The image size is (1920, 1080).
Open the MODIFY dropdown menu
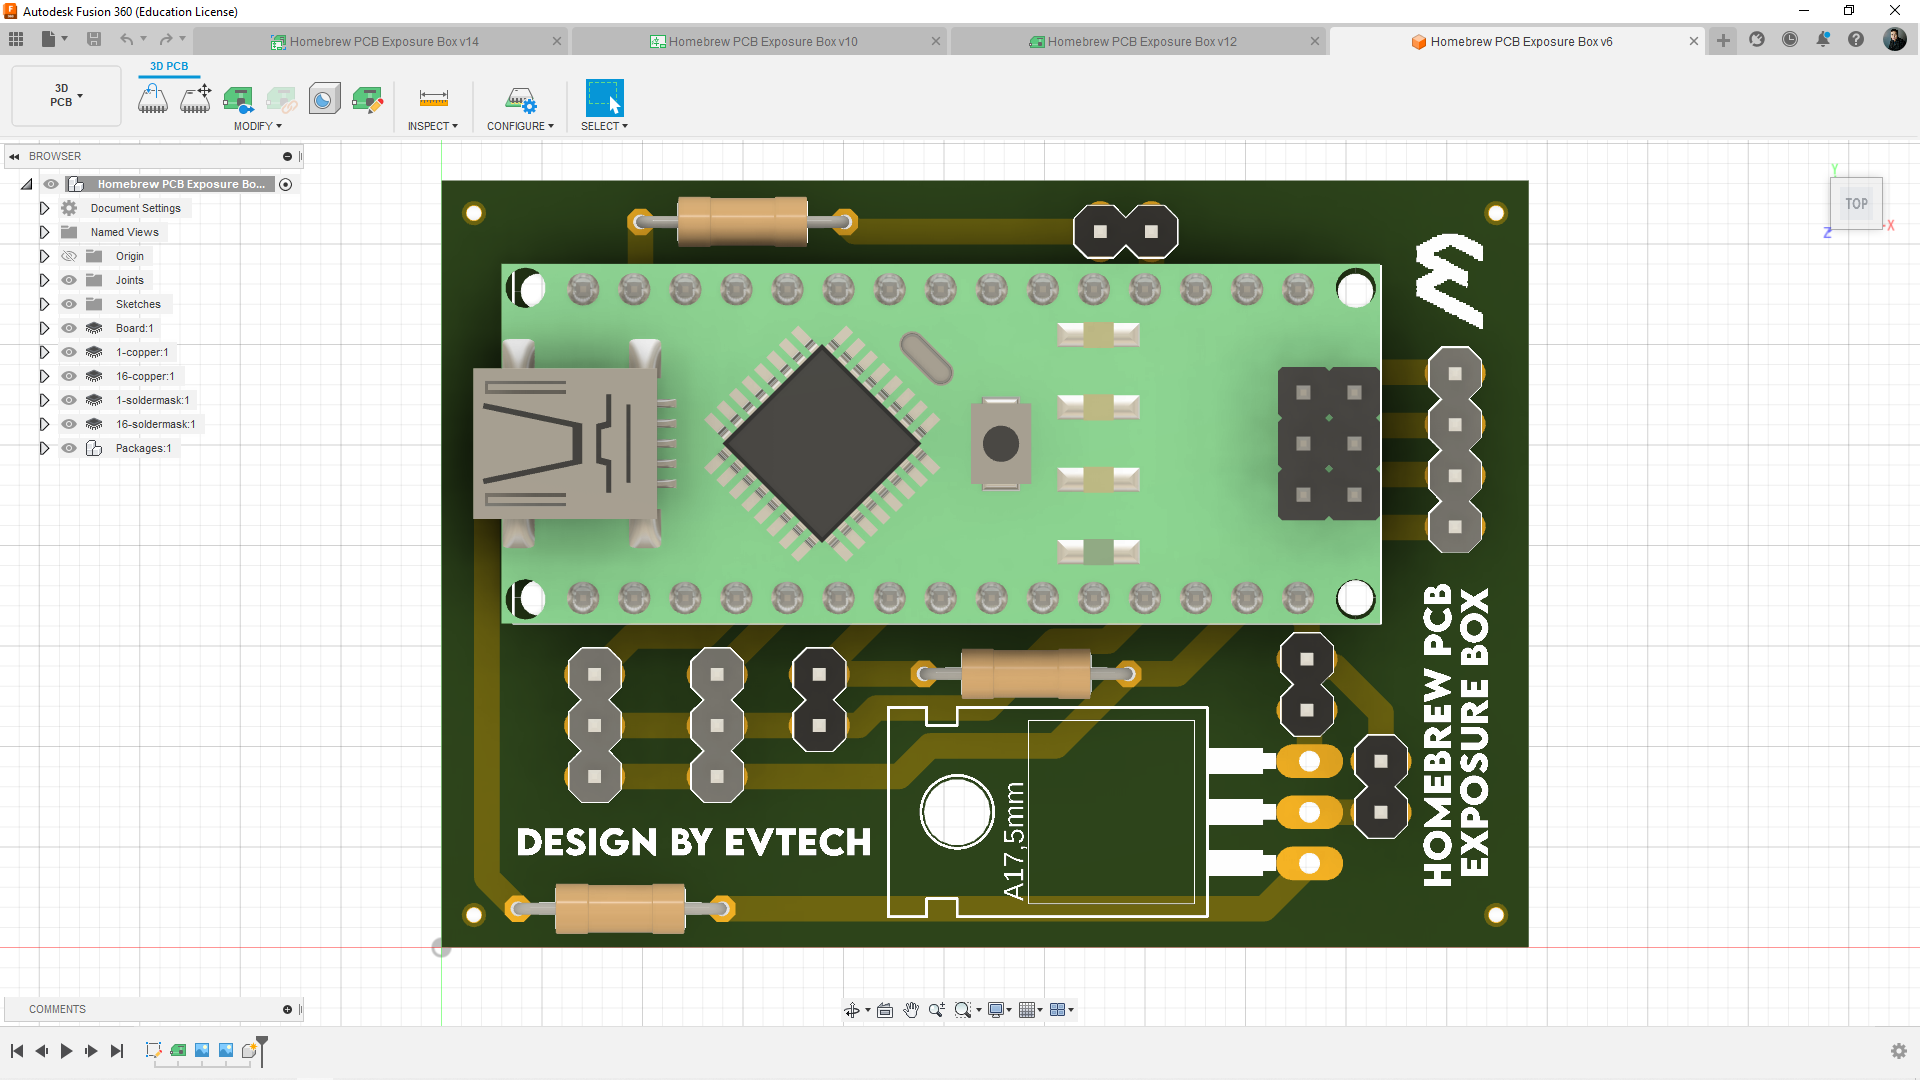[258, 126]
